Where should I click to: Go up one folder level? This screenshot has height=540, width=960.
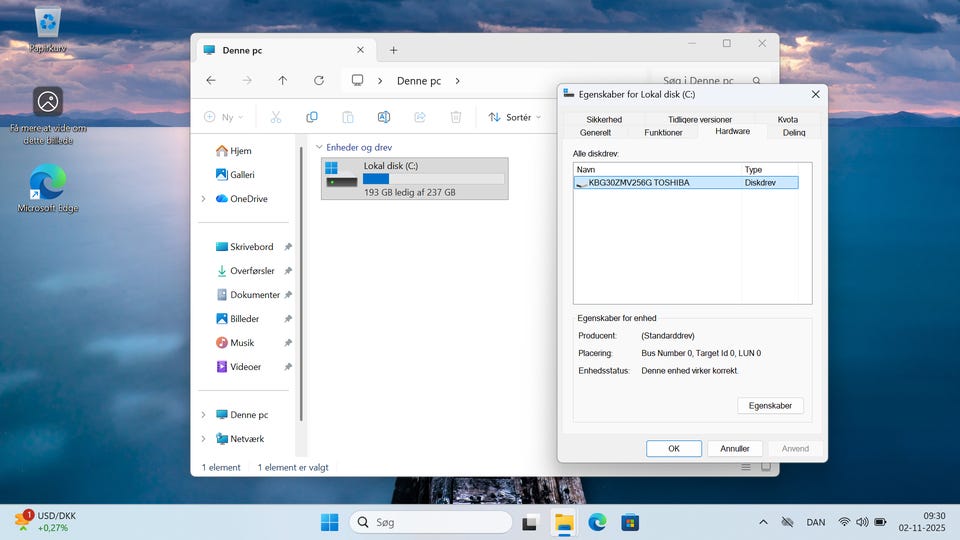click(283, 81)
